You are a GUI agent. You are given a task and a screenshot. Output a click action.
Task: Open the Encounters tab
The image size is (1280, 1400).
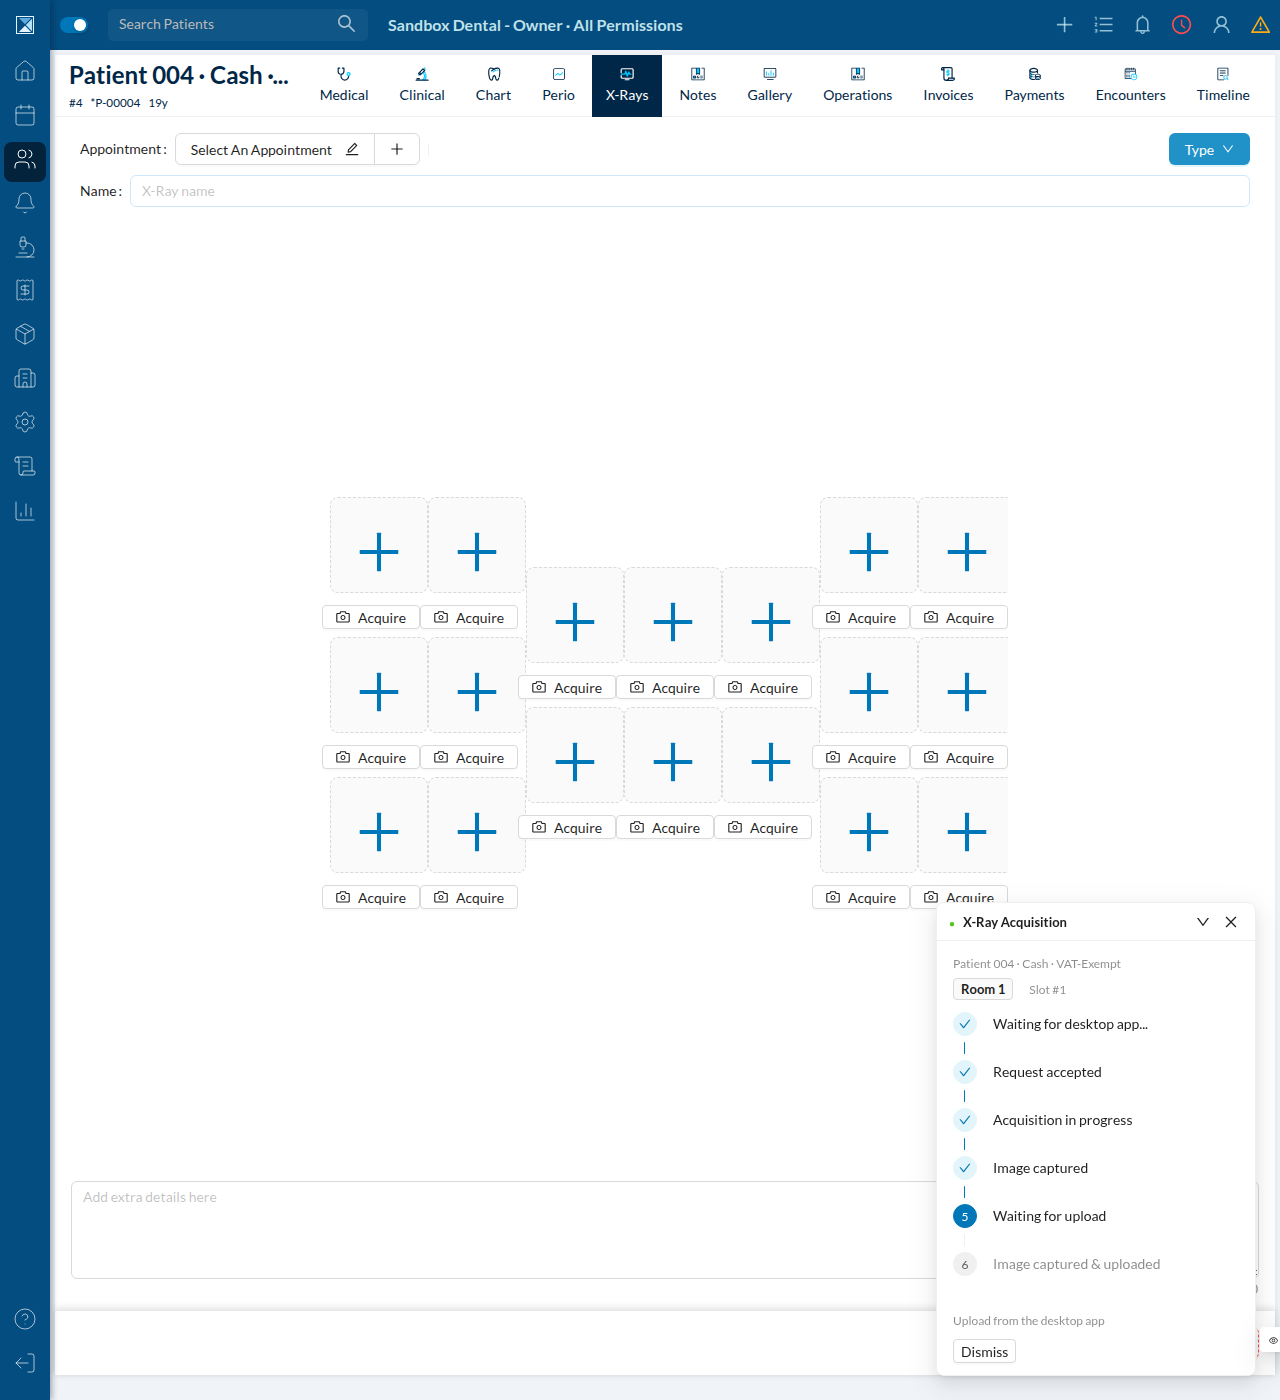pos(1130,85)
